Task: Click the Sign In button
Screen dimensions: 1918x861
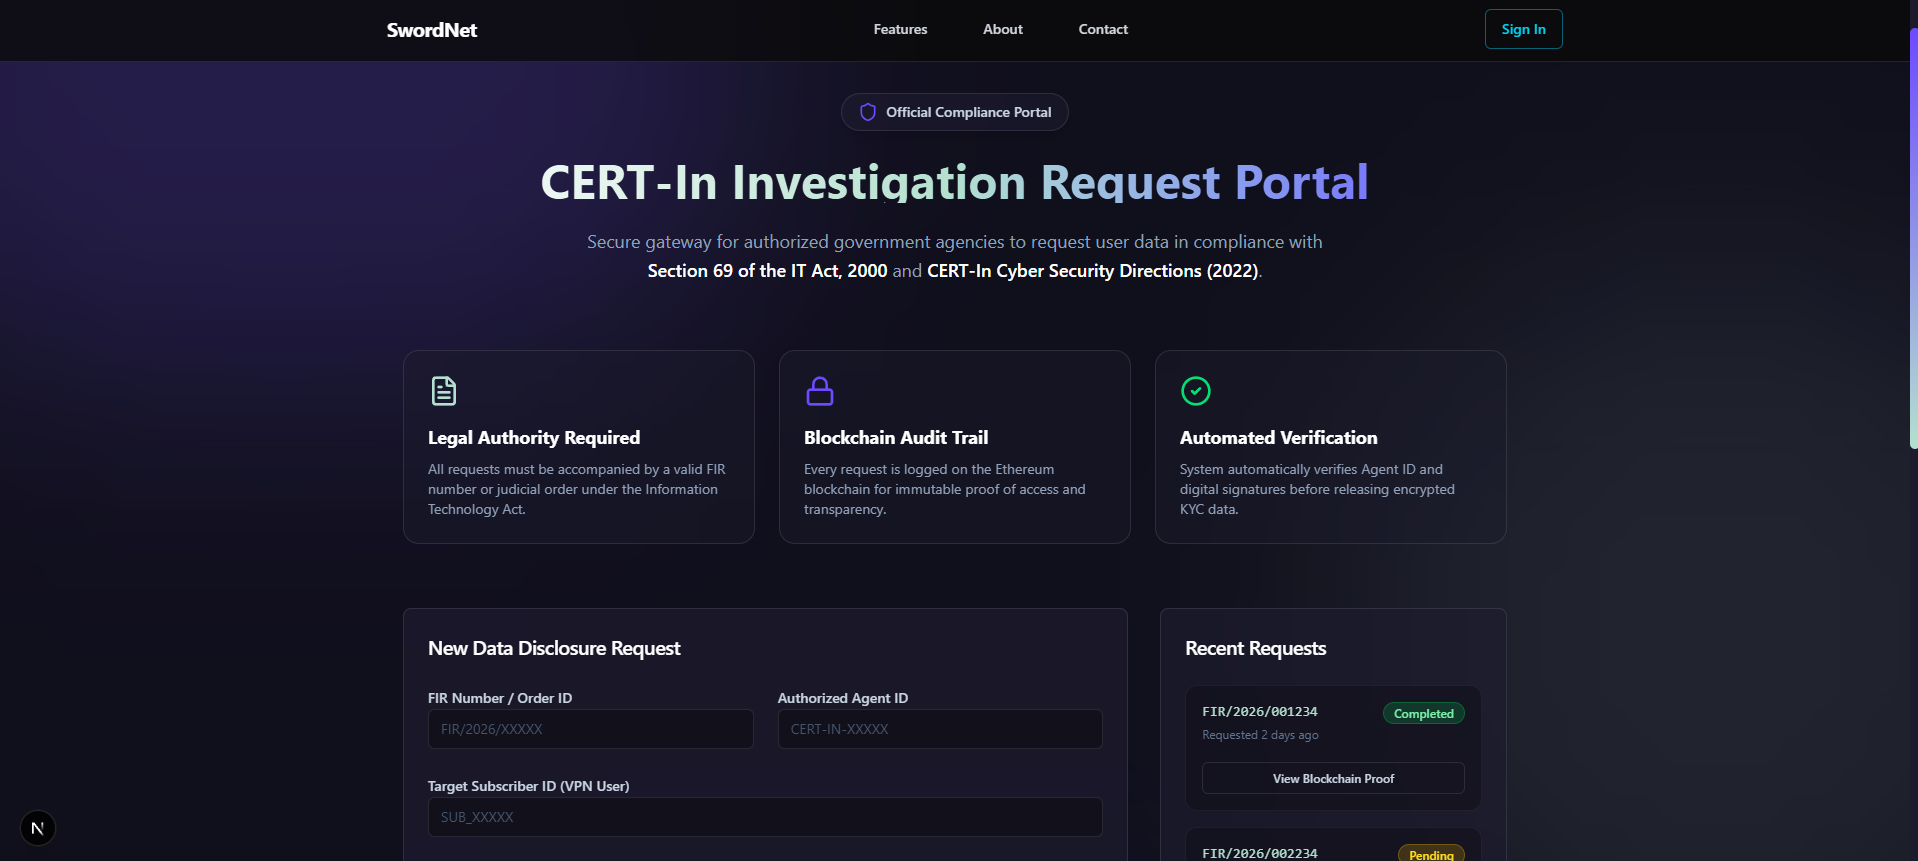Action: (x=1523, y=29)
